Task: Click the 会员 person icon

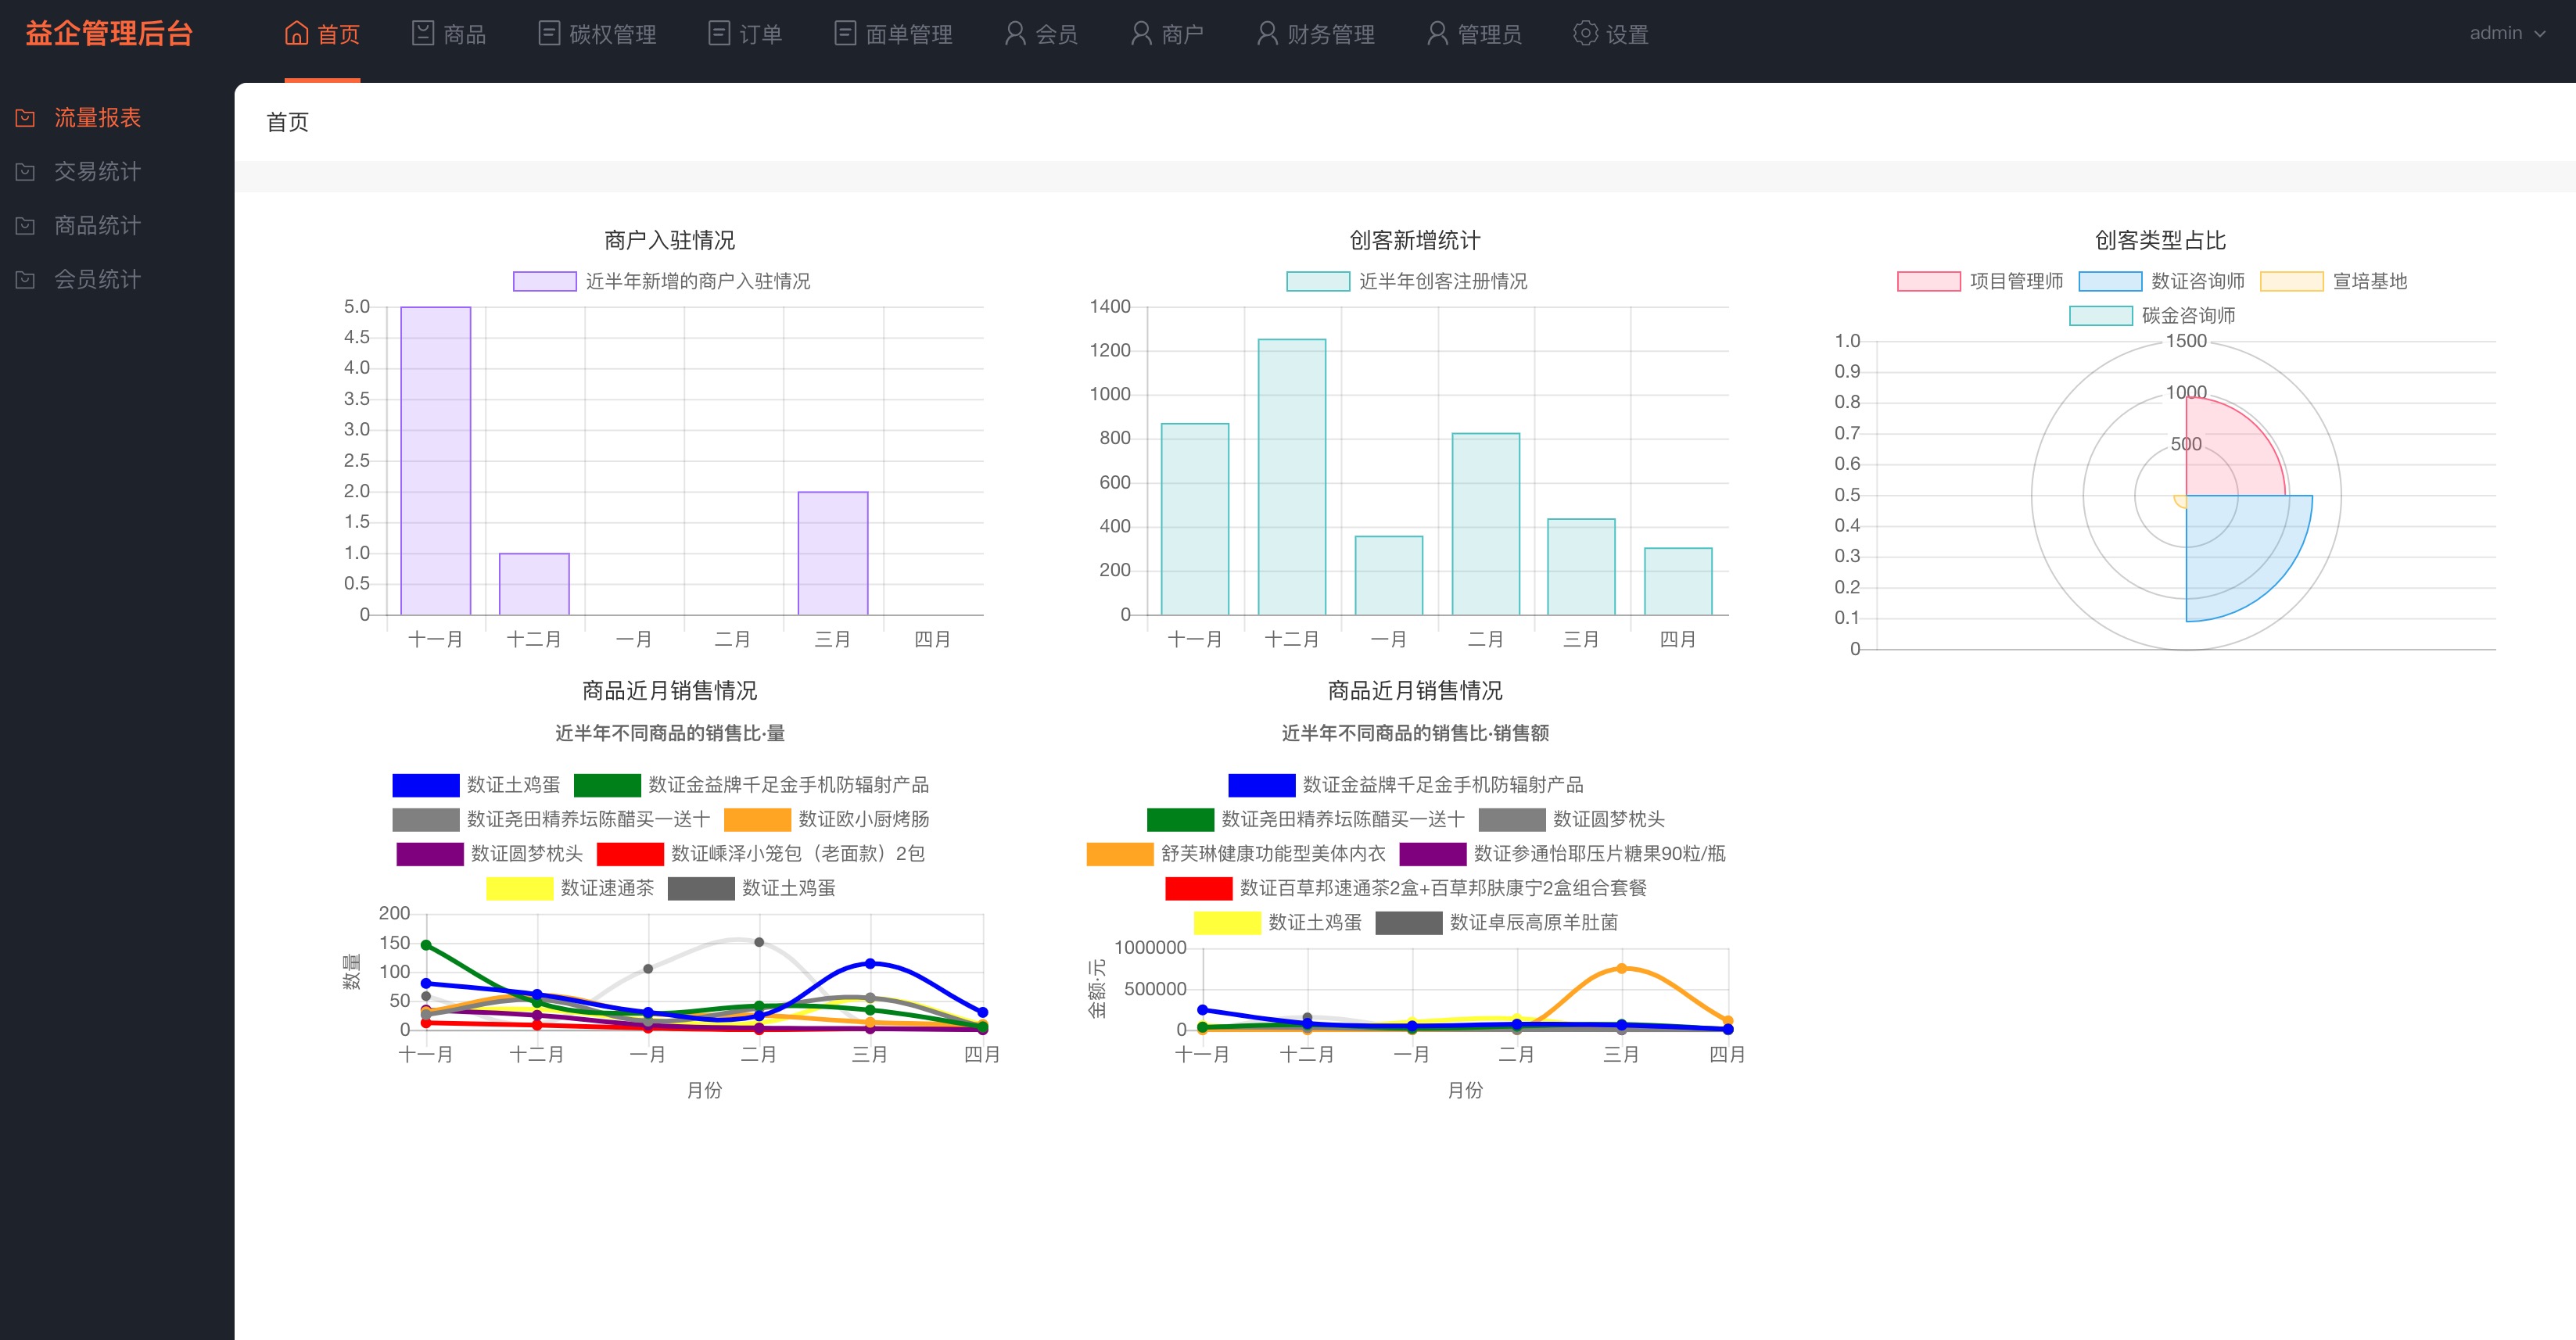Action: [1015, 33]
